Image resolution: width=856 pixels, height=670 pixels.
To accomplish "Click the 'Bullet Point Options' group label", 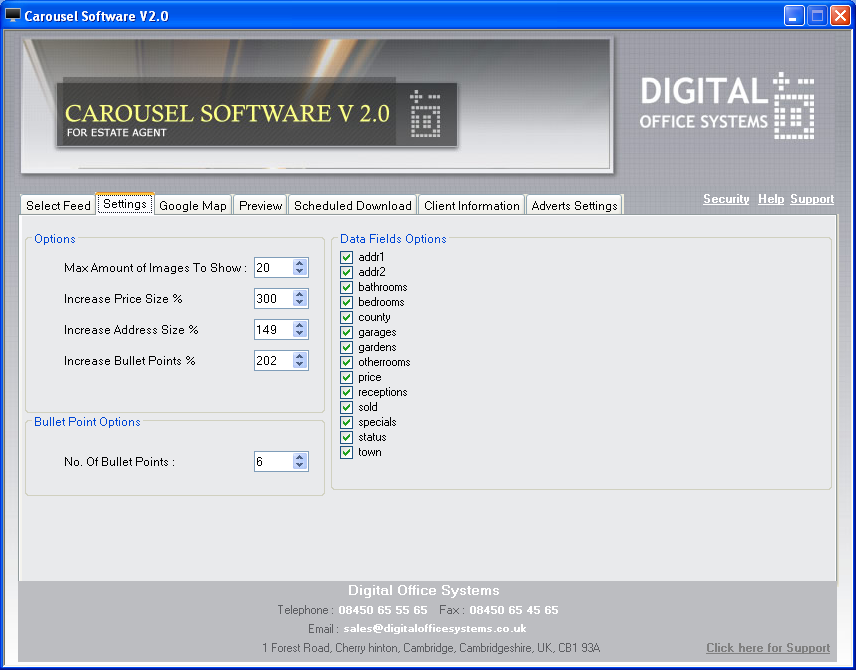I will click(87, 422).
